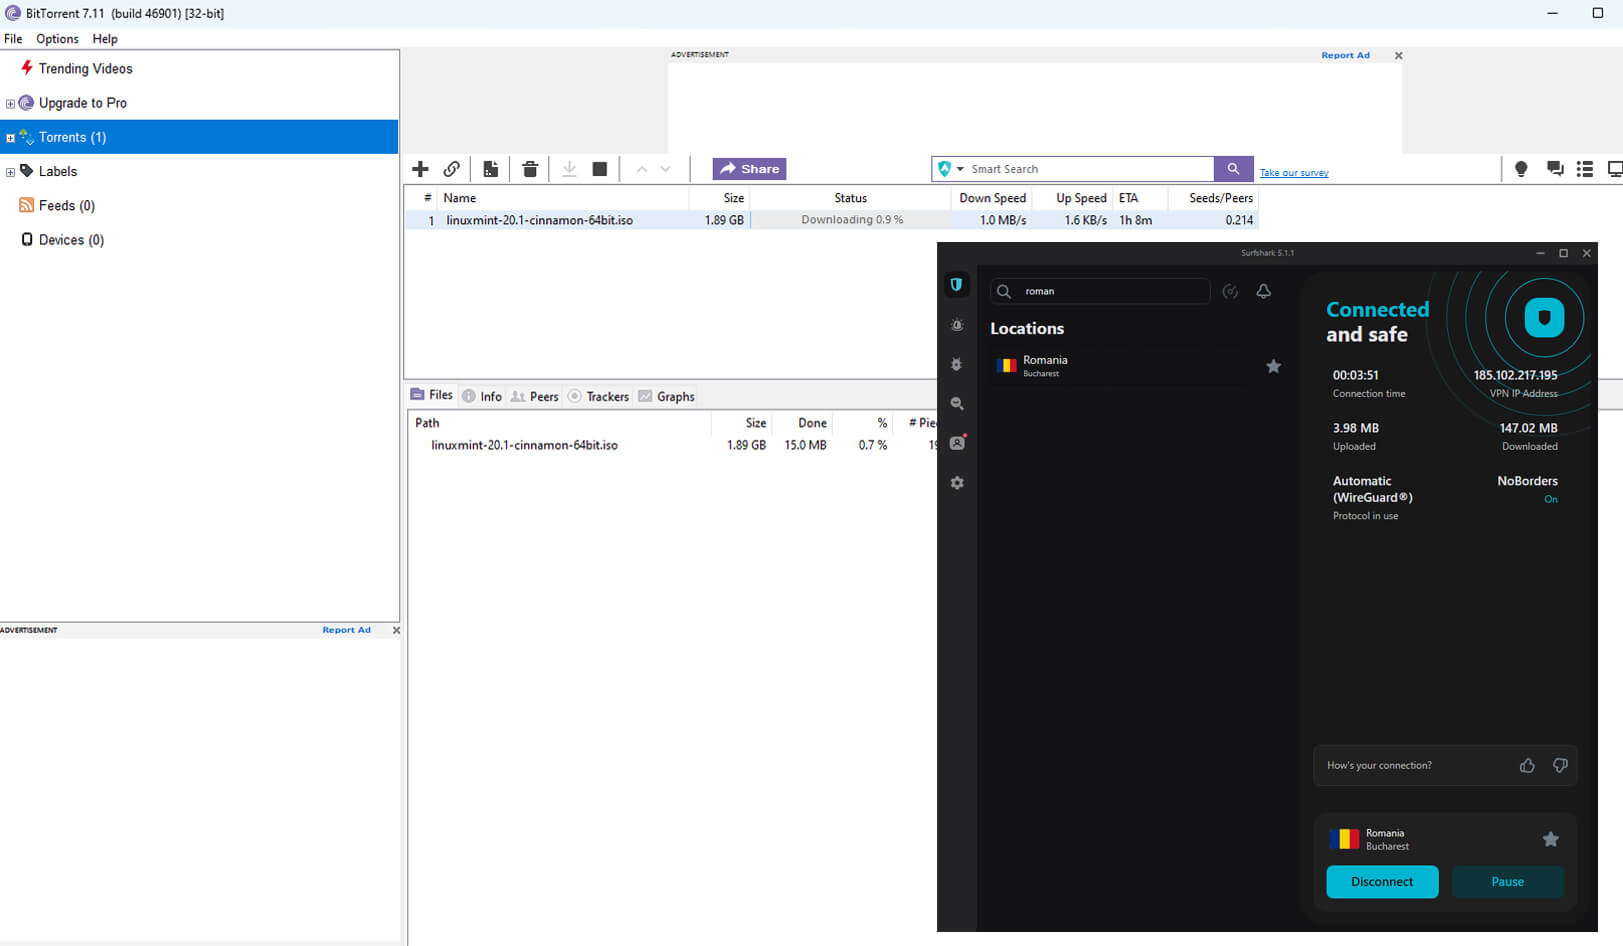Click the Create New Torrent file icon
Image resolution: width=1623 pixels, height=946 pixels.
(x=490, y=169)
